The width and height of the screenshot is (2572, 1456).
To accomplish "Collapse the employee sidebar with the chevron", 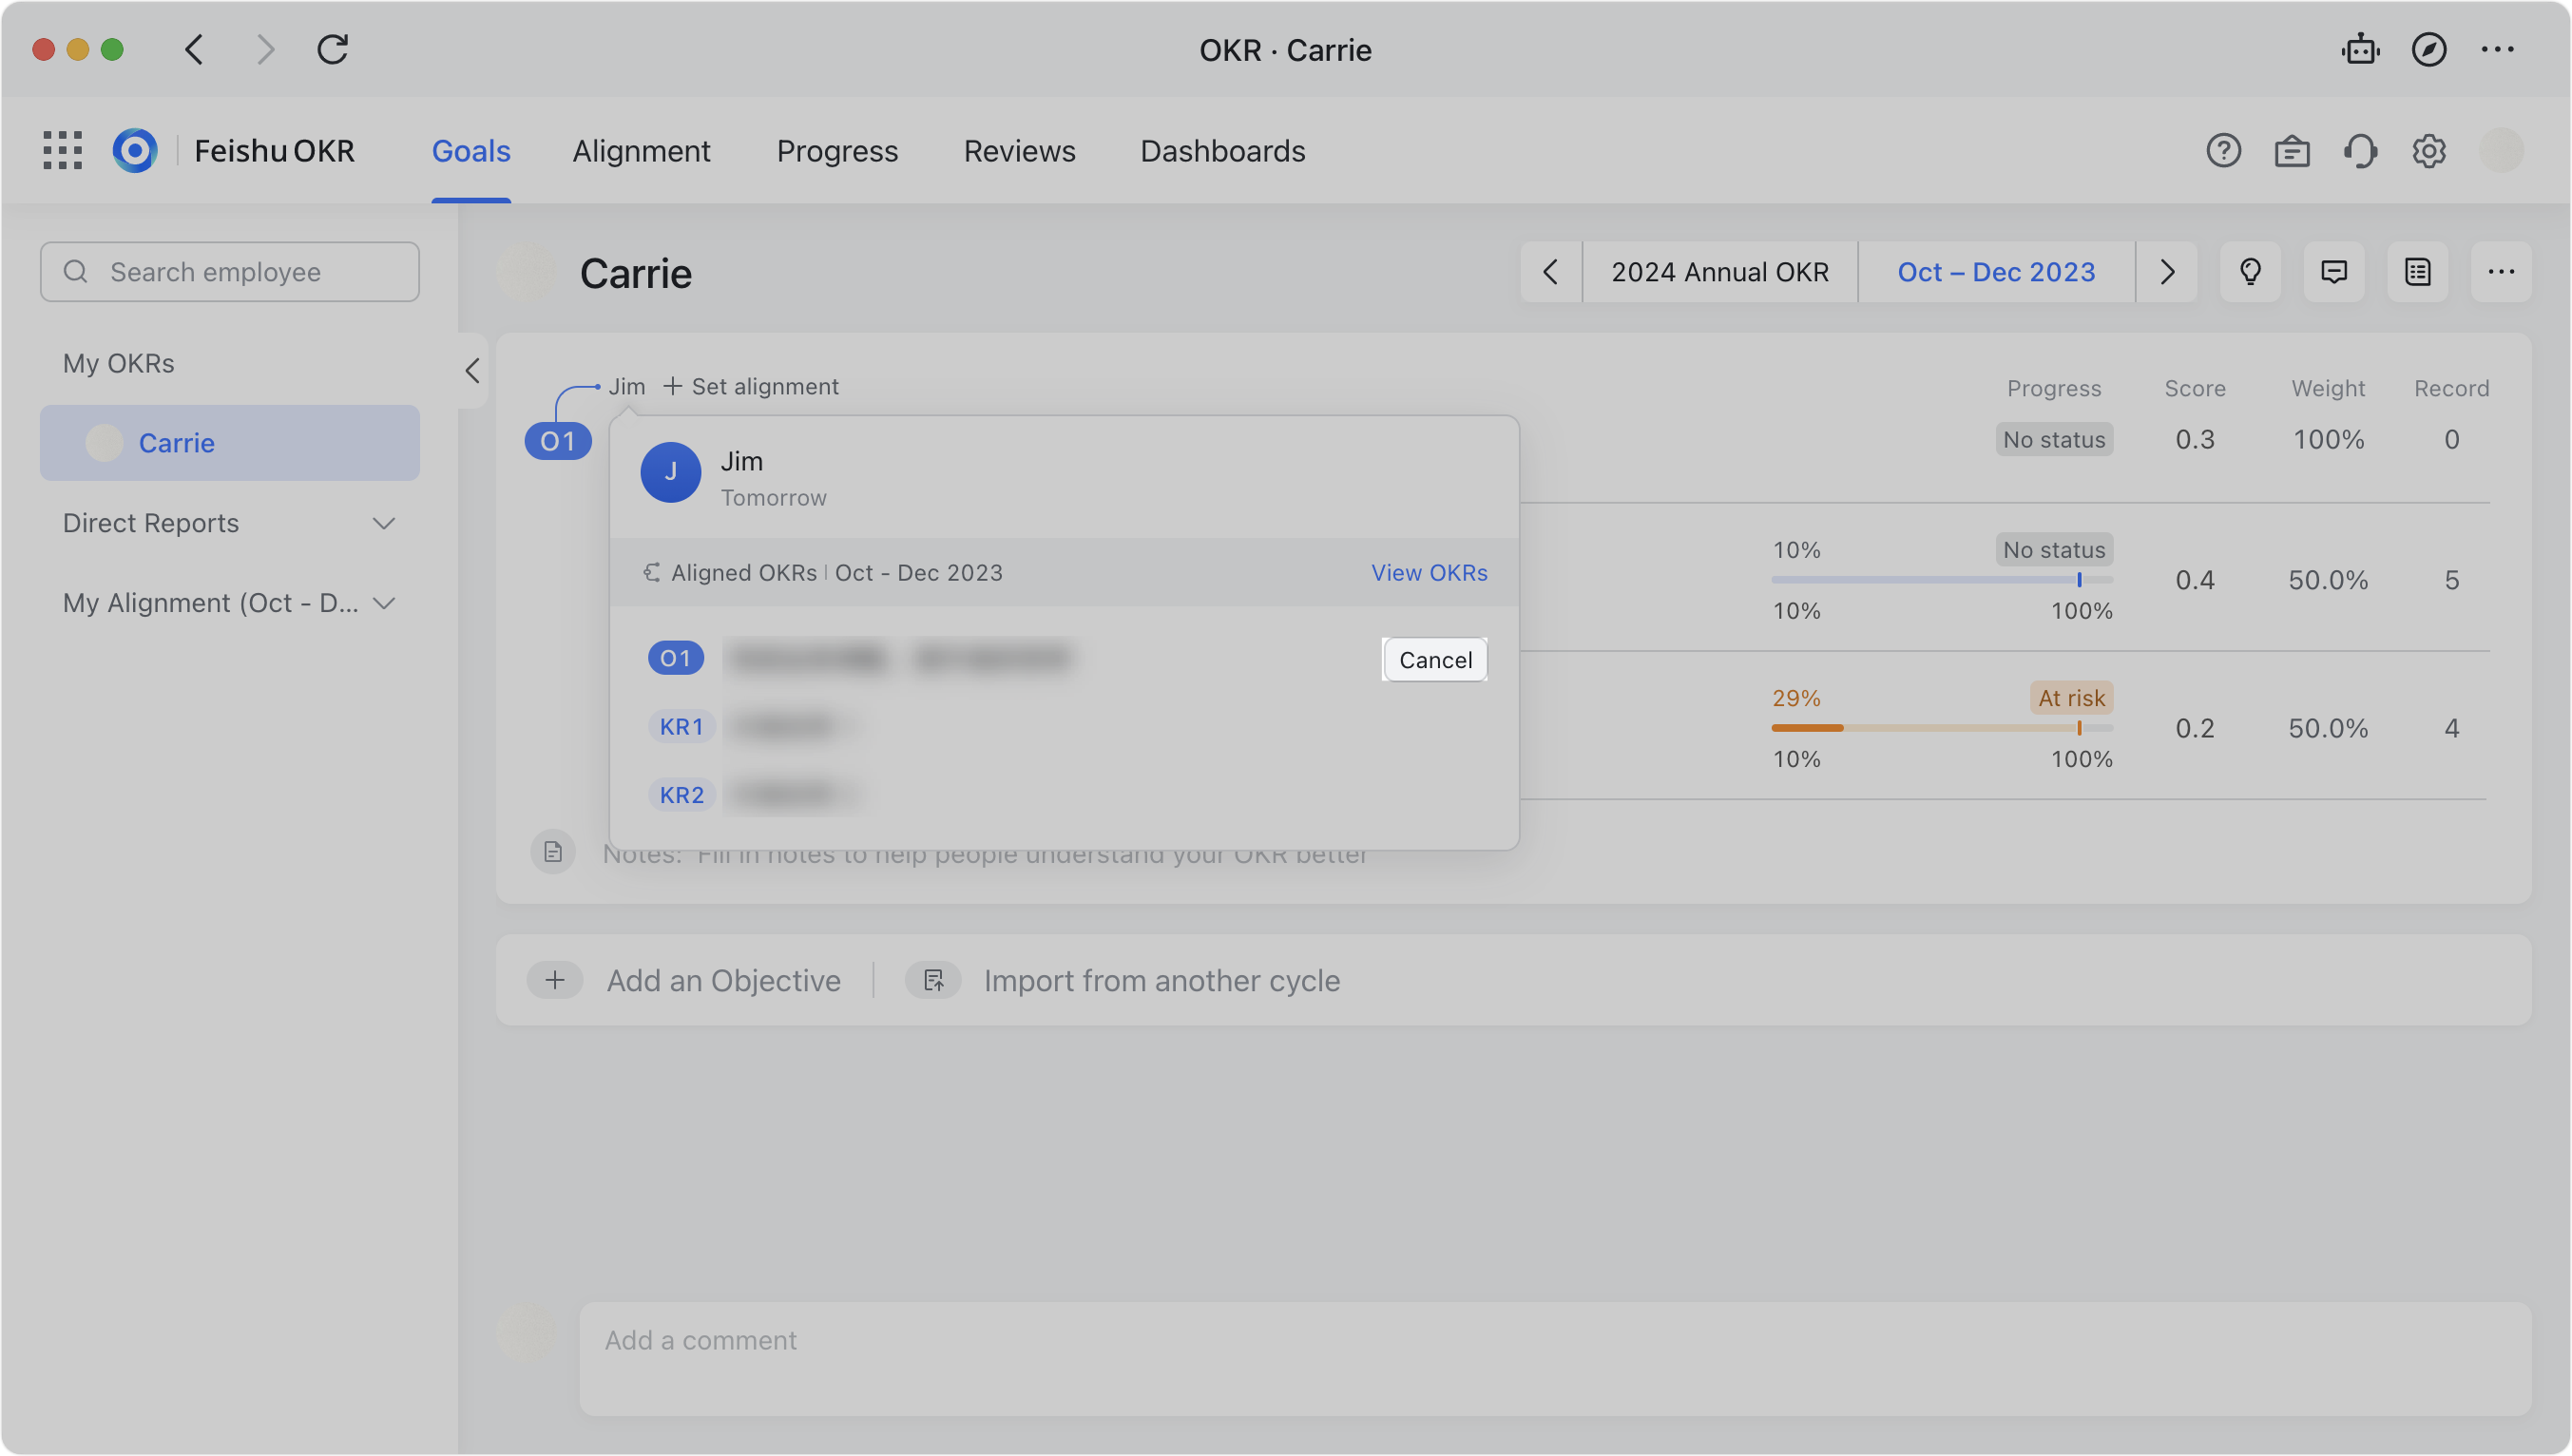I will pos(471,370).
